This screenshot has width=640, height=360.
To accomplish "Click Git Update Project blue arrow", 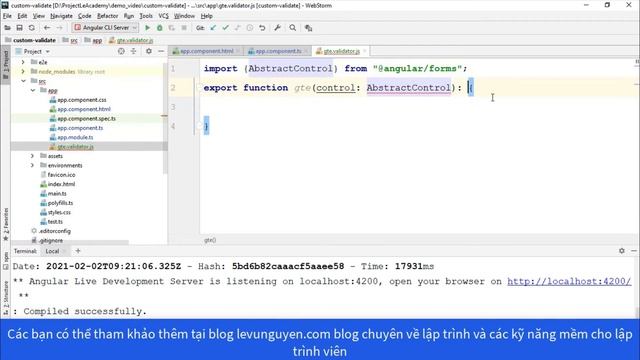I will [213, 28].
